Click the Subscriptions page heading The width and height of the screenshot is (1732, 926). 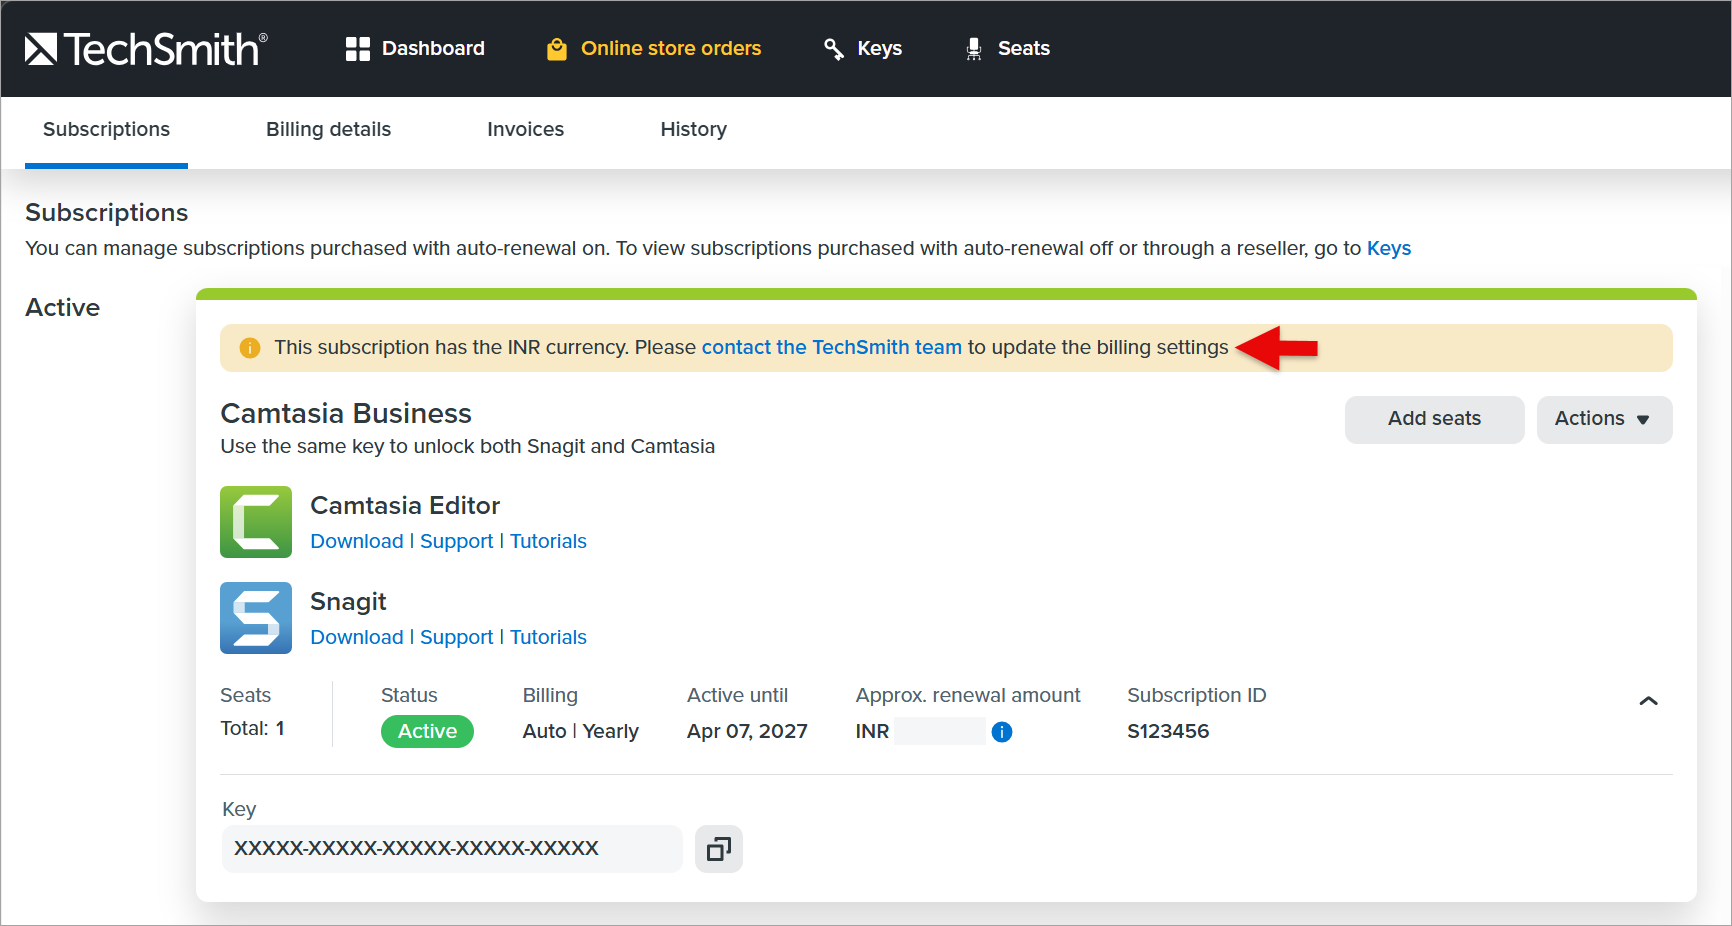click(107, 213)
